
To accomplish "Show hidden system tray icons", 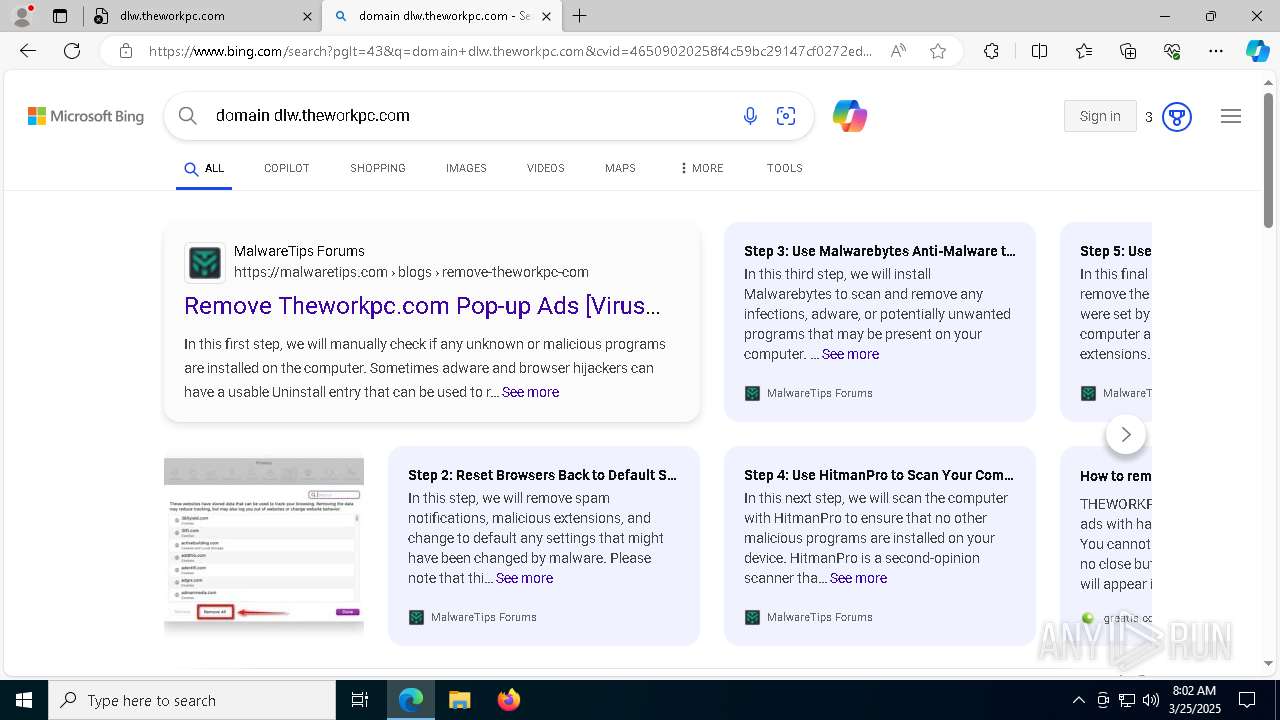I will point(1078,700).
